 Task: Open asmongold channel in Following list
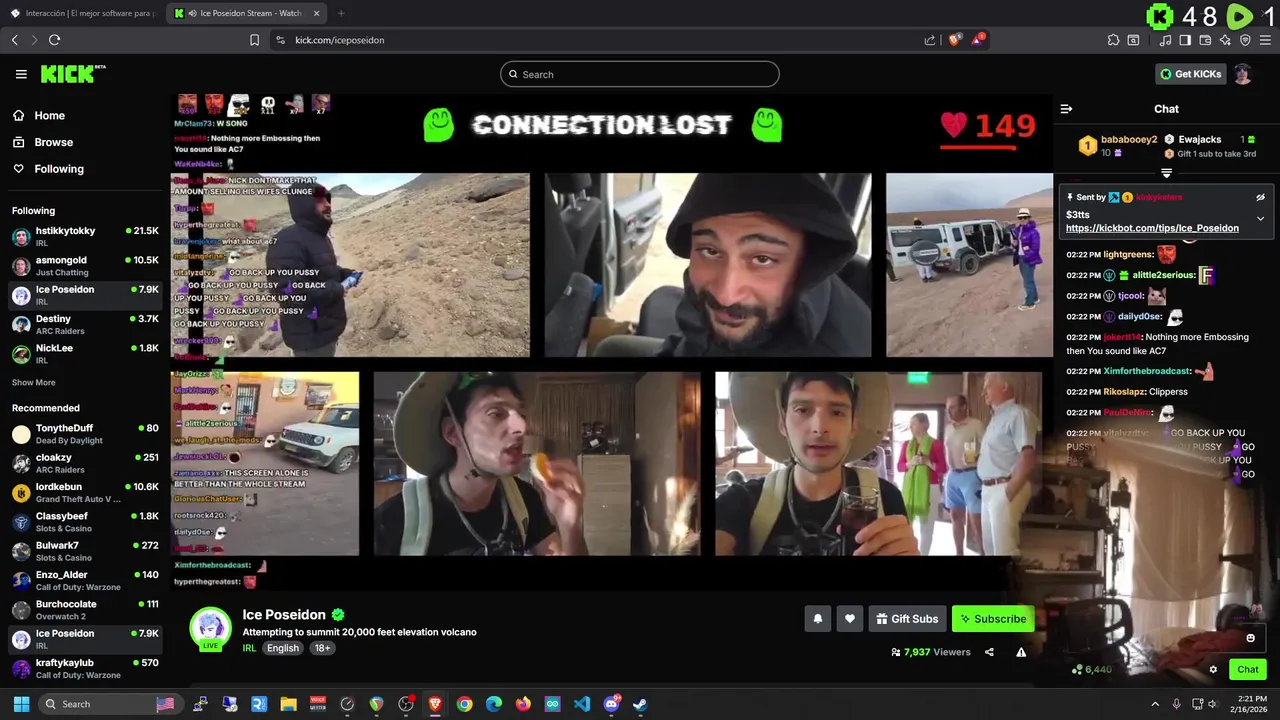85,265
